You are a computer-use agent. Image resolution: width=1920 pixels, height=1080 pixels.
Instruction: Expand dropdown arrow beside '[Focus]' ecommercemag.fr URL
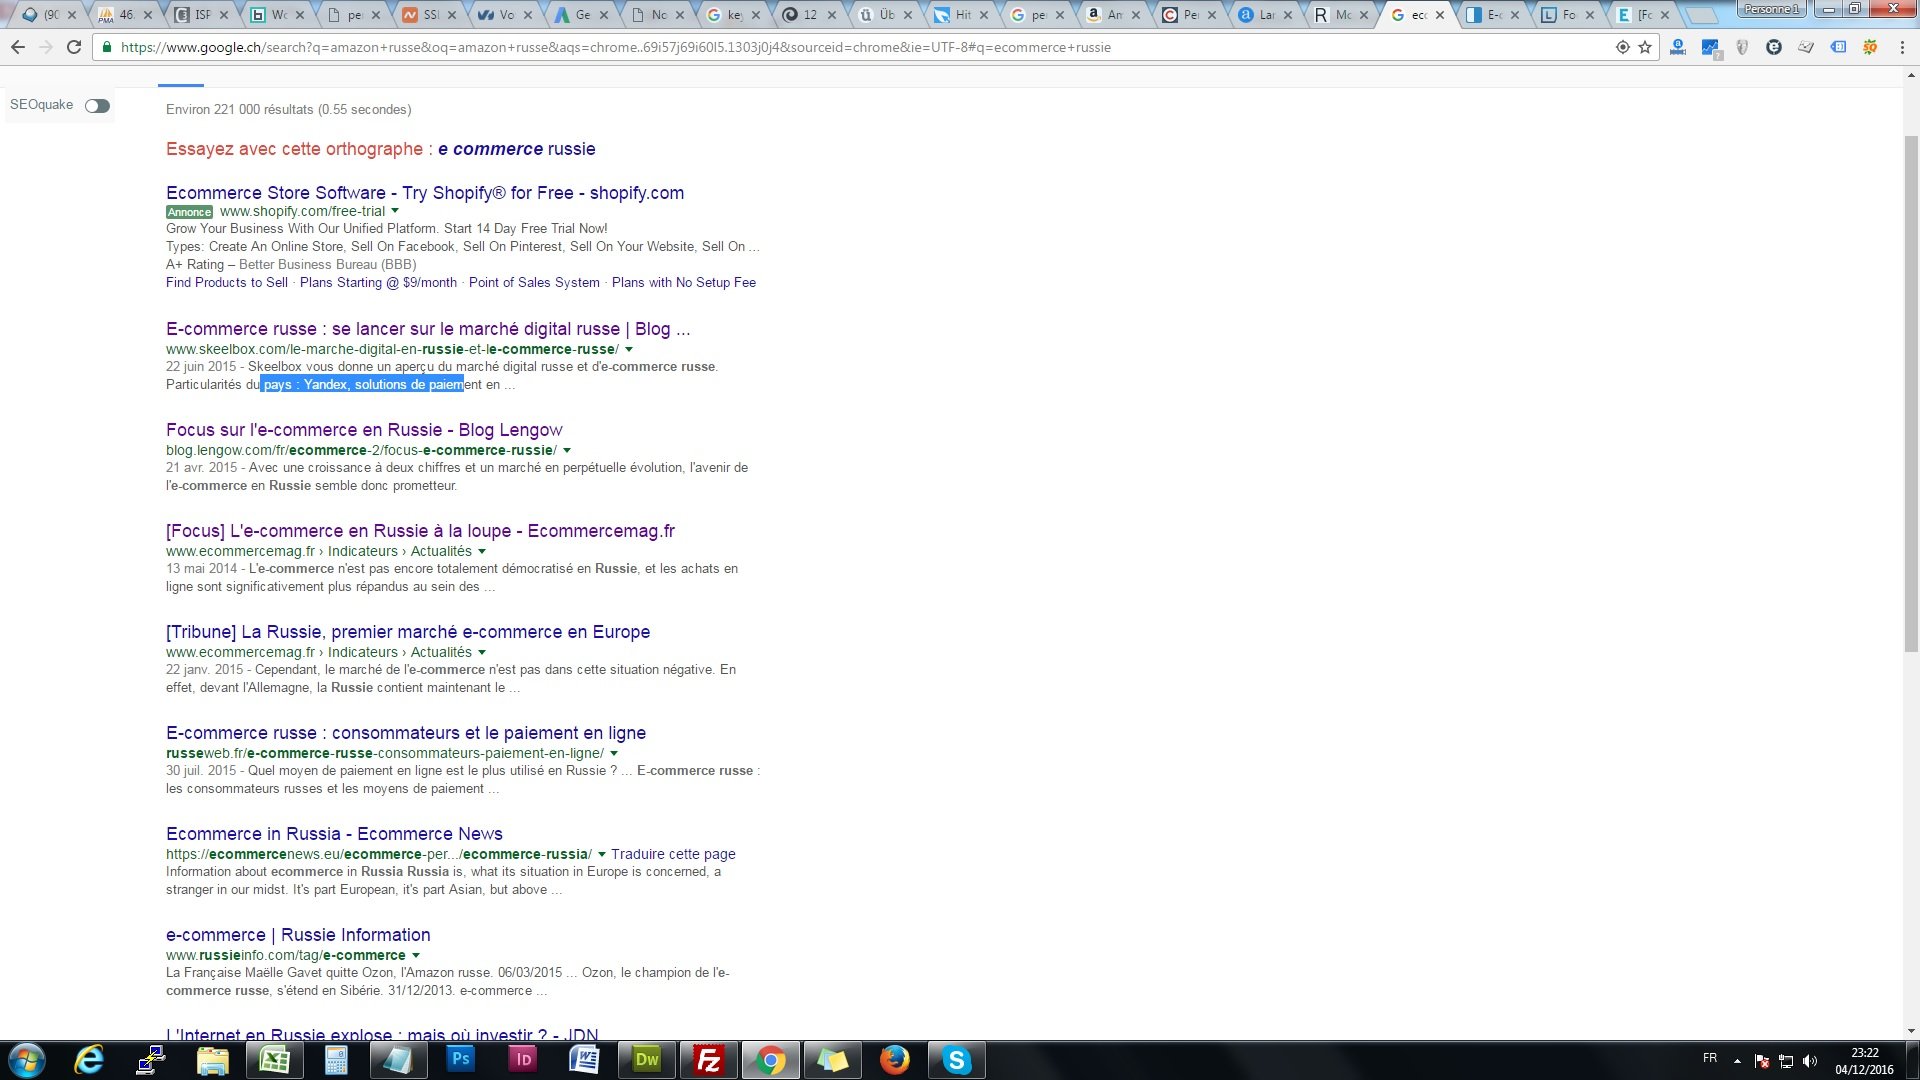(482, 551)
